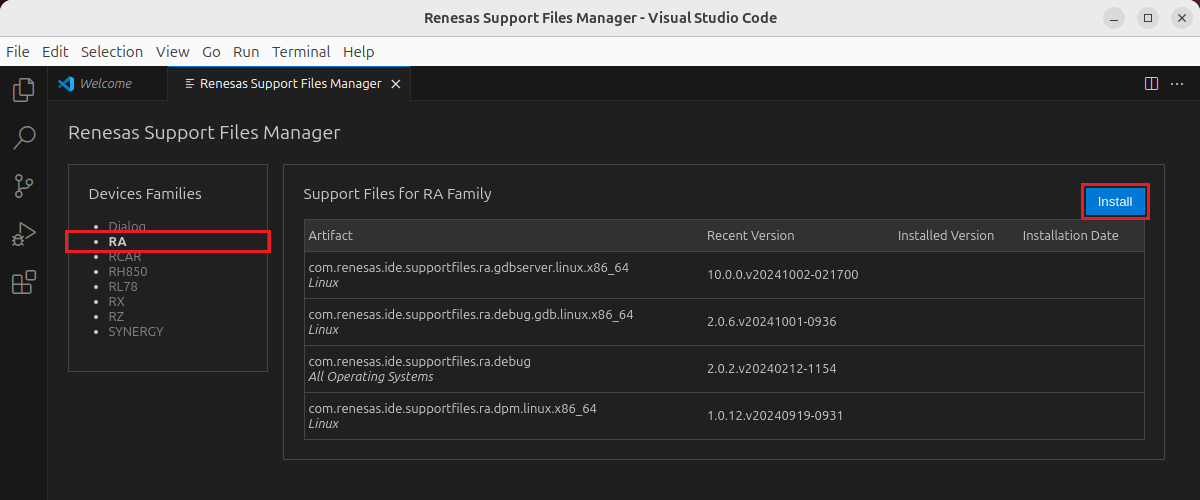This screenshot has height=500, width=1200.
Task: Select the ra.debug.gdb.linux.x86_64 artifact row
Action: (x=724, y=322)
